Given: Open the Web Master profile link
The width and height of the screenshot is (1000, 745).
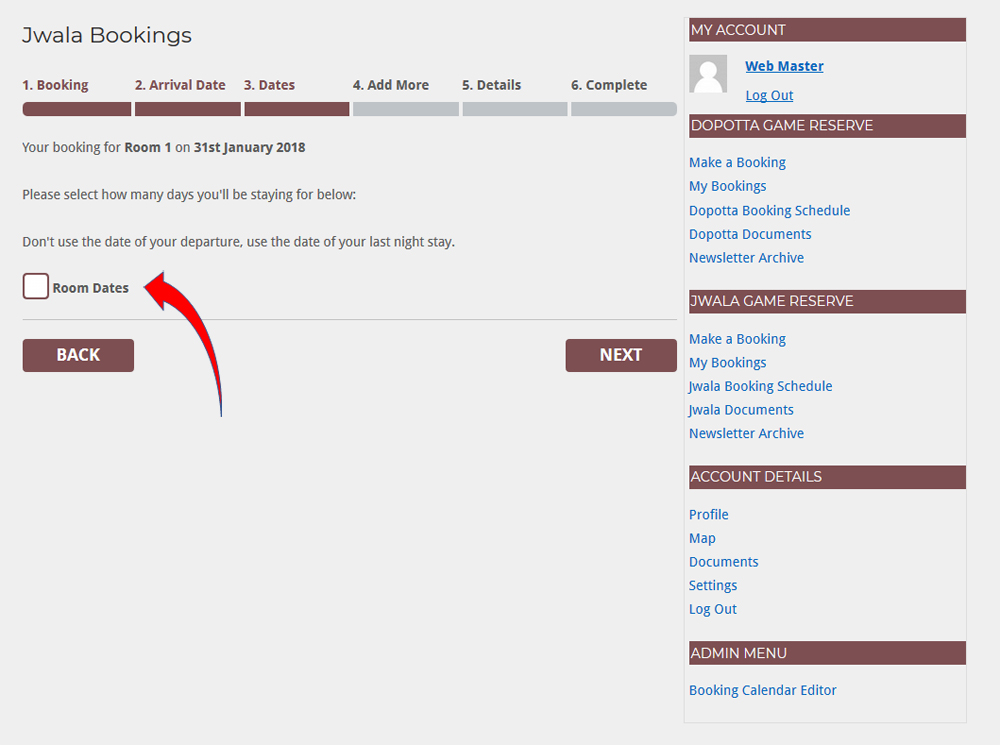Looking at the screenshot, I should tap(784, 66).
